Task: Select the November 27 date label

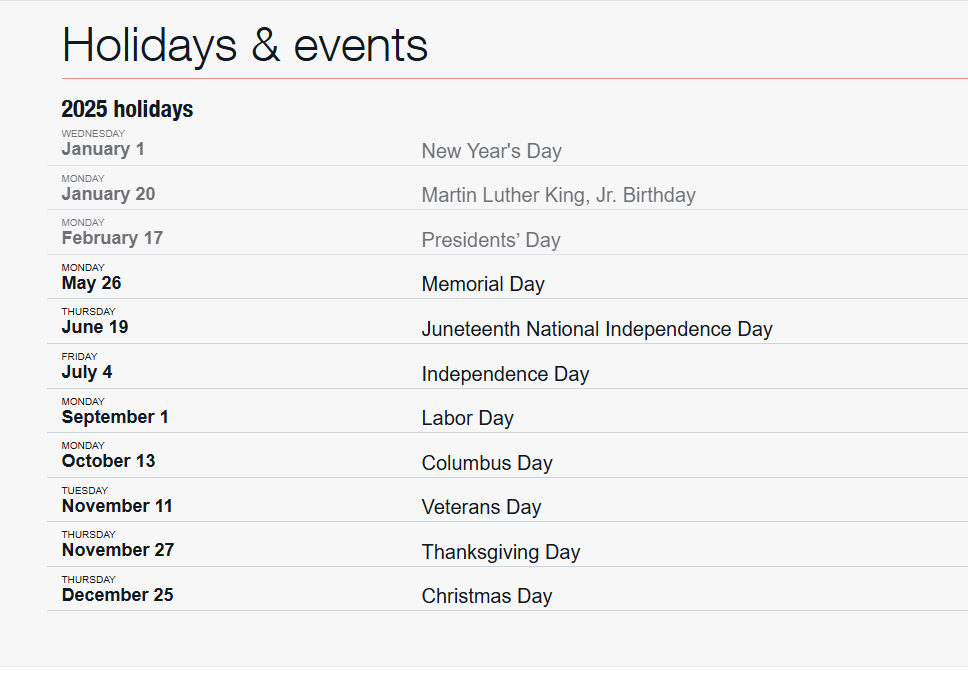Action: [118, 550]
